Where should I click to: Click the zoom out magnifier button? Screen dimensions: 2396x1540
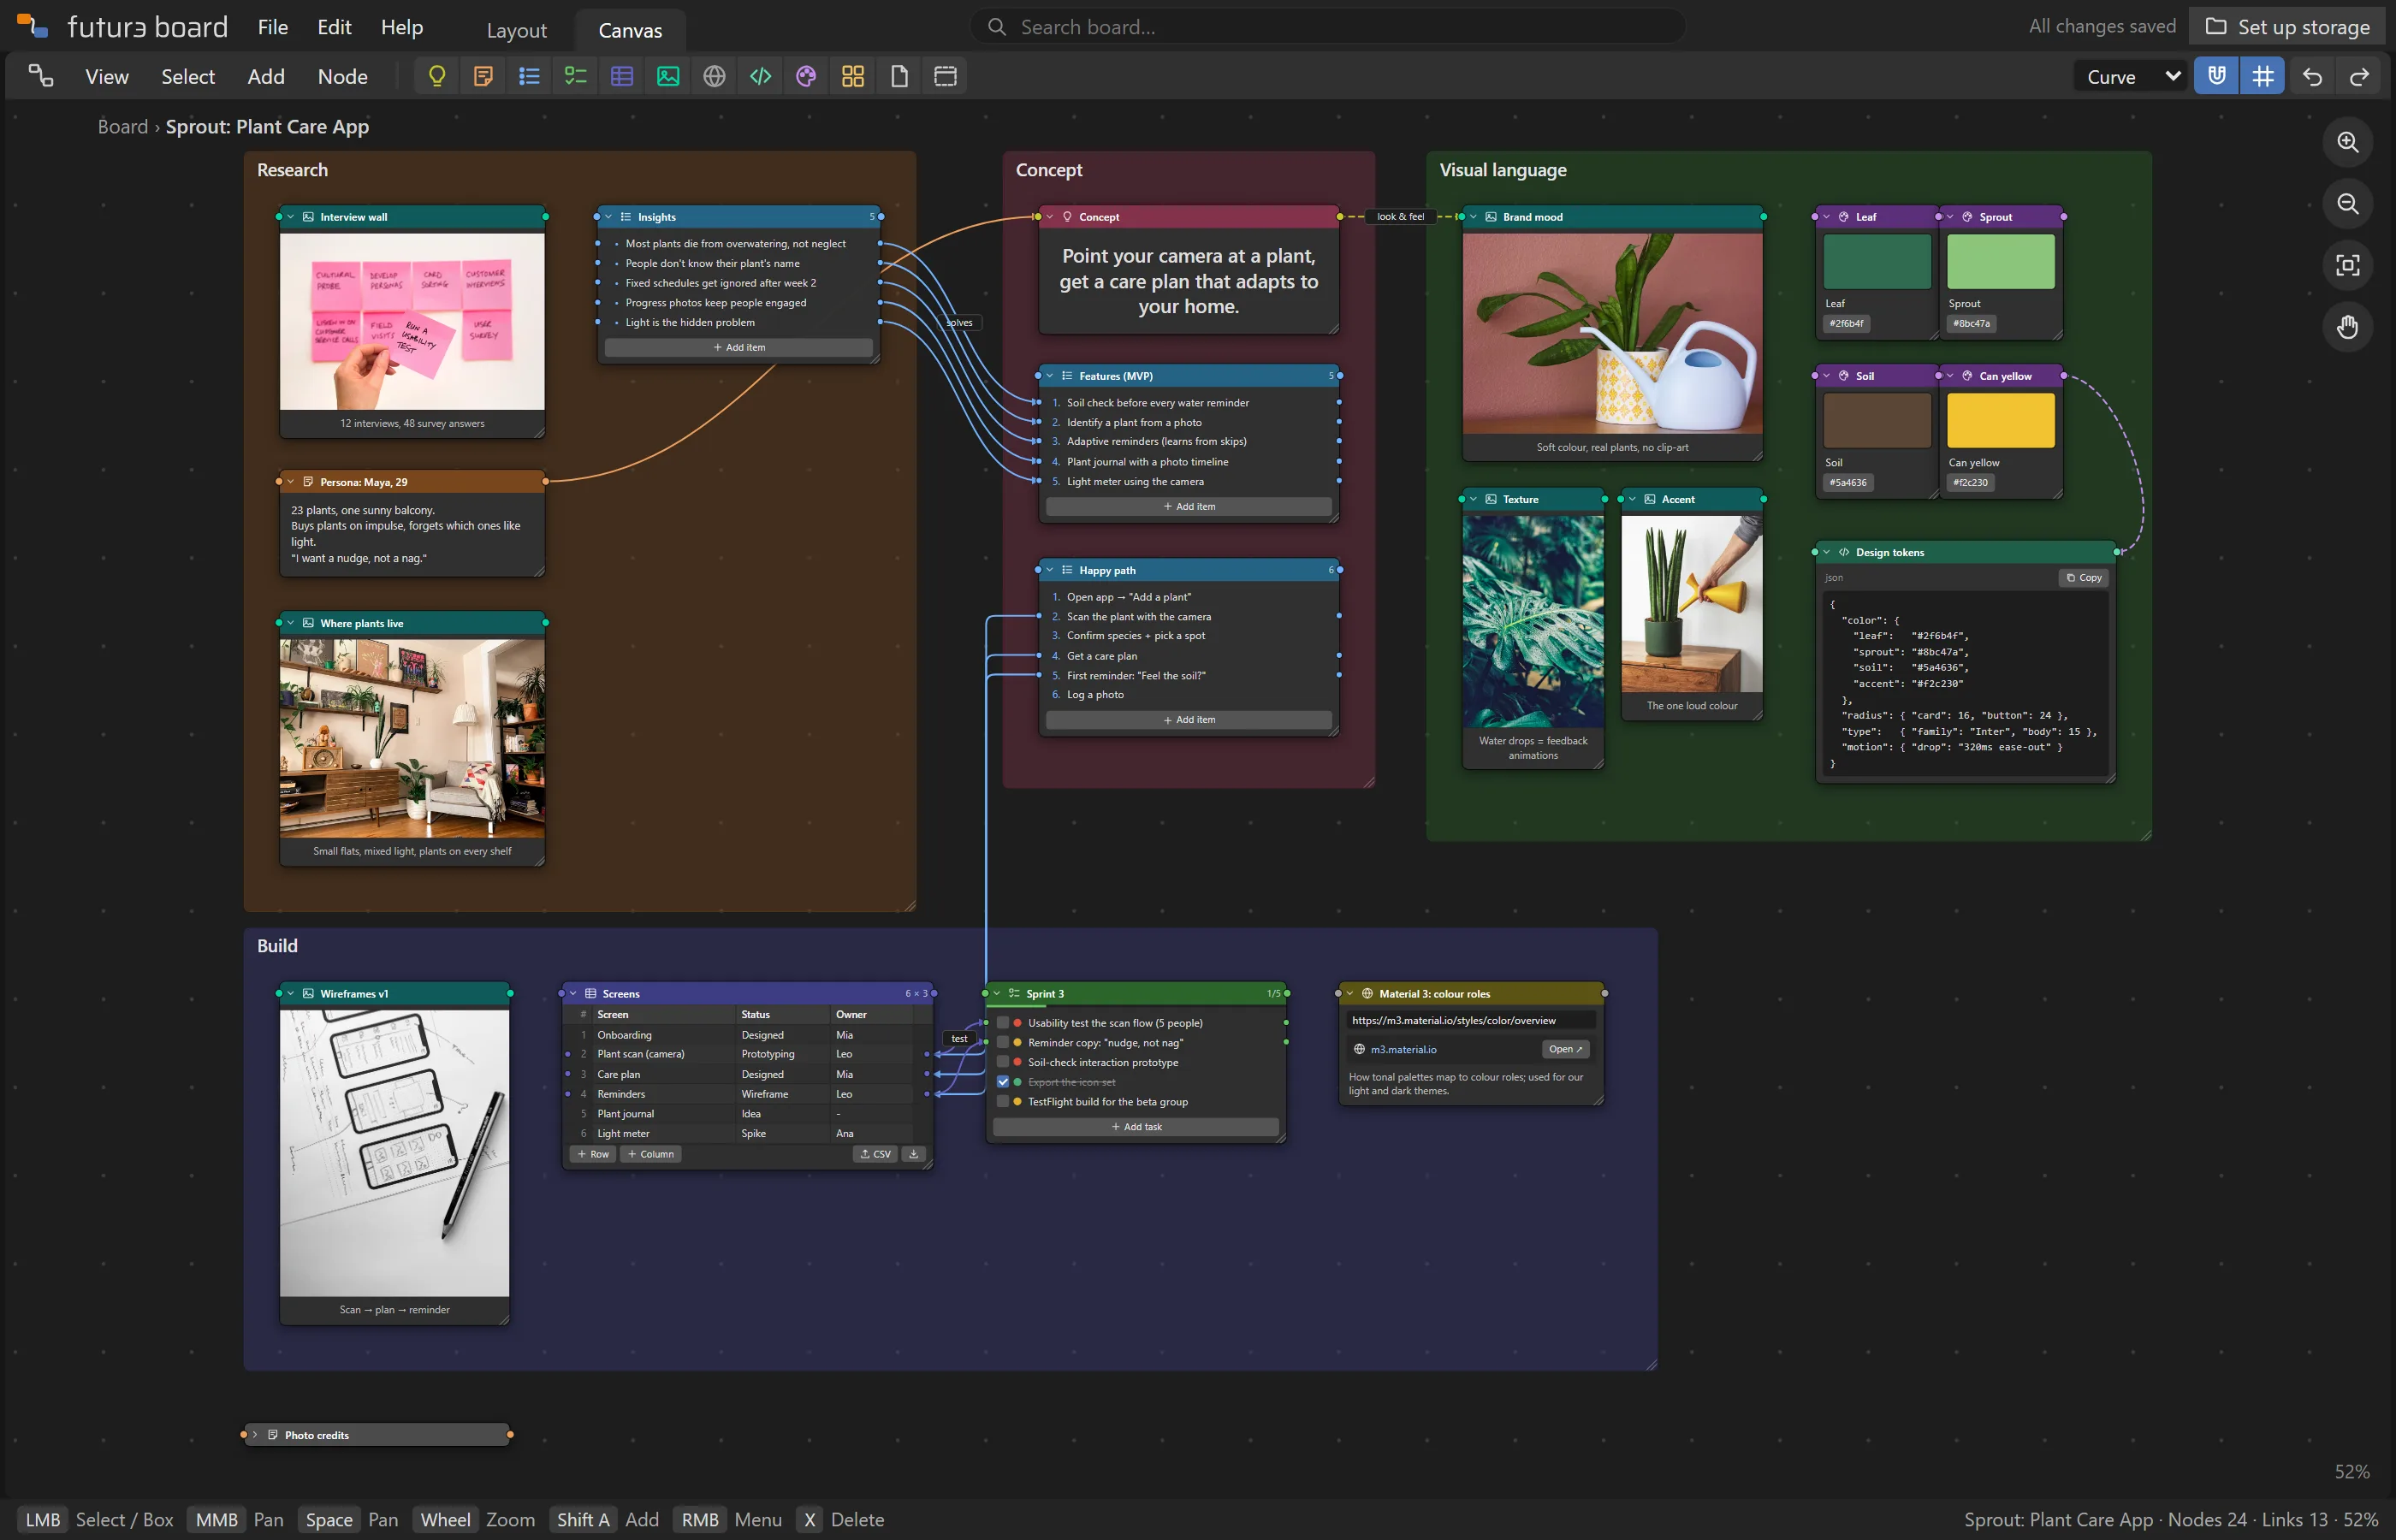click(2347, 204)
